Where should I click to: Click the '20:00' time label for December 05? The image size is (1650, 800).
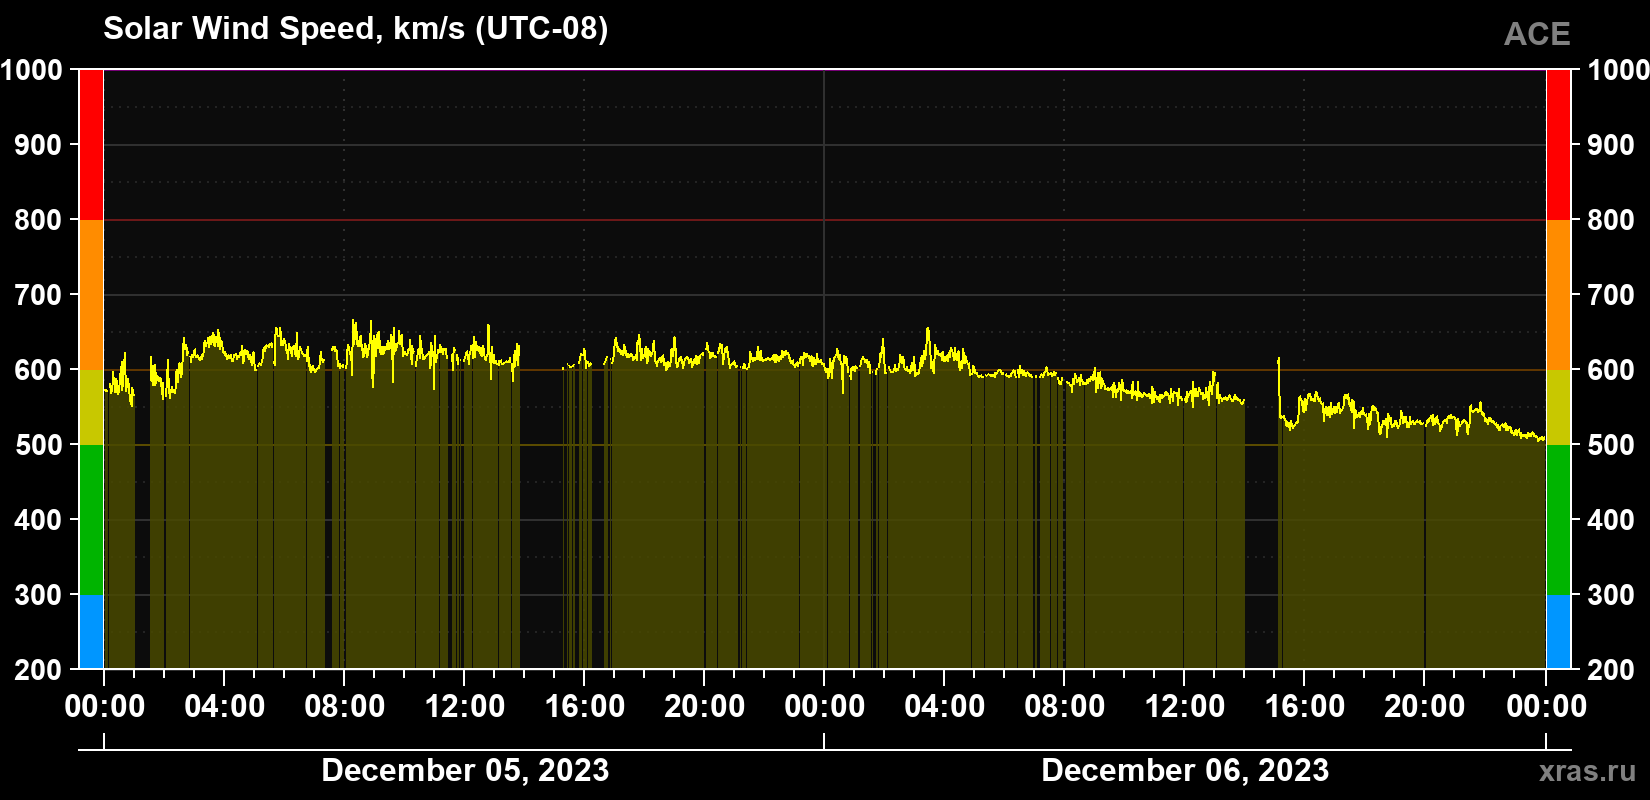tap(705, 707)
